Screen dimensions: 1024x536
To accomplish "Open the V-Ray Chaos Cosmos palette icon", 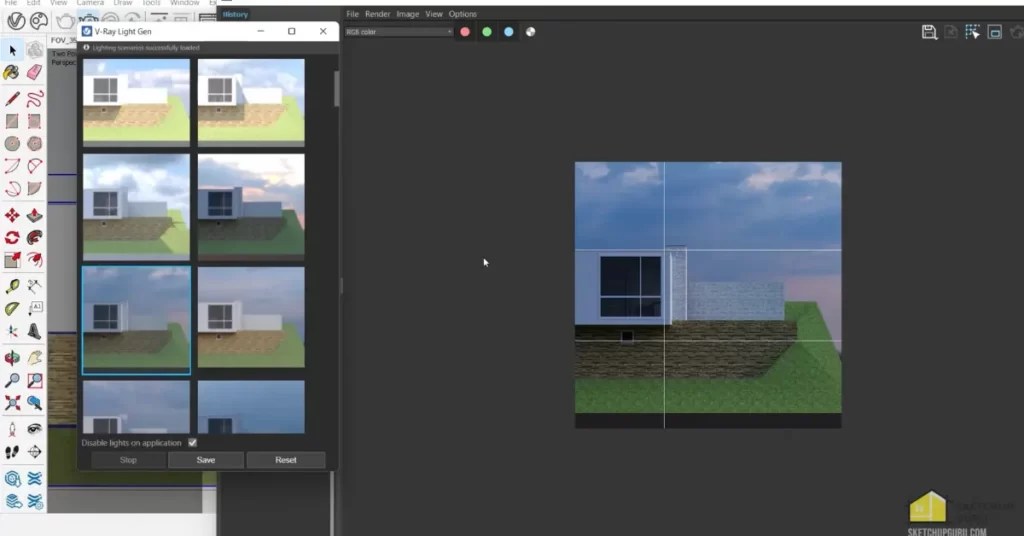I will (39, 21).
